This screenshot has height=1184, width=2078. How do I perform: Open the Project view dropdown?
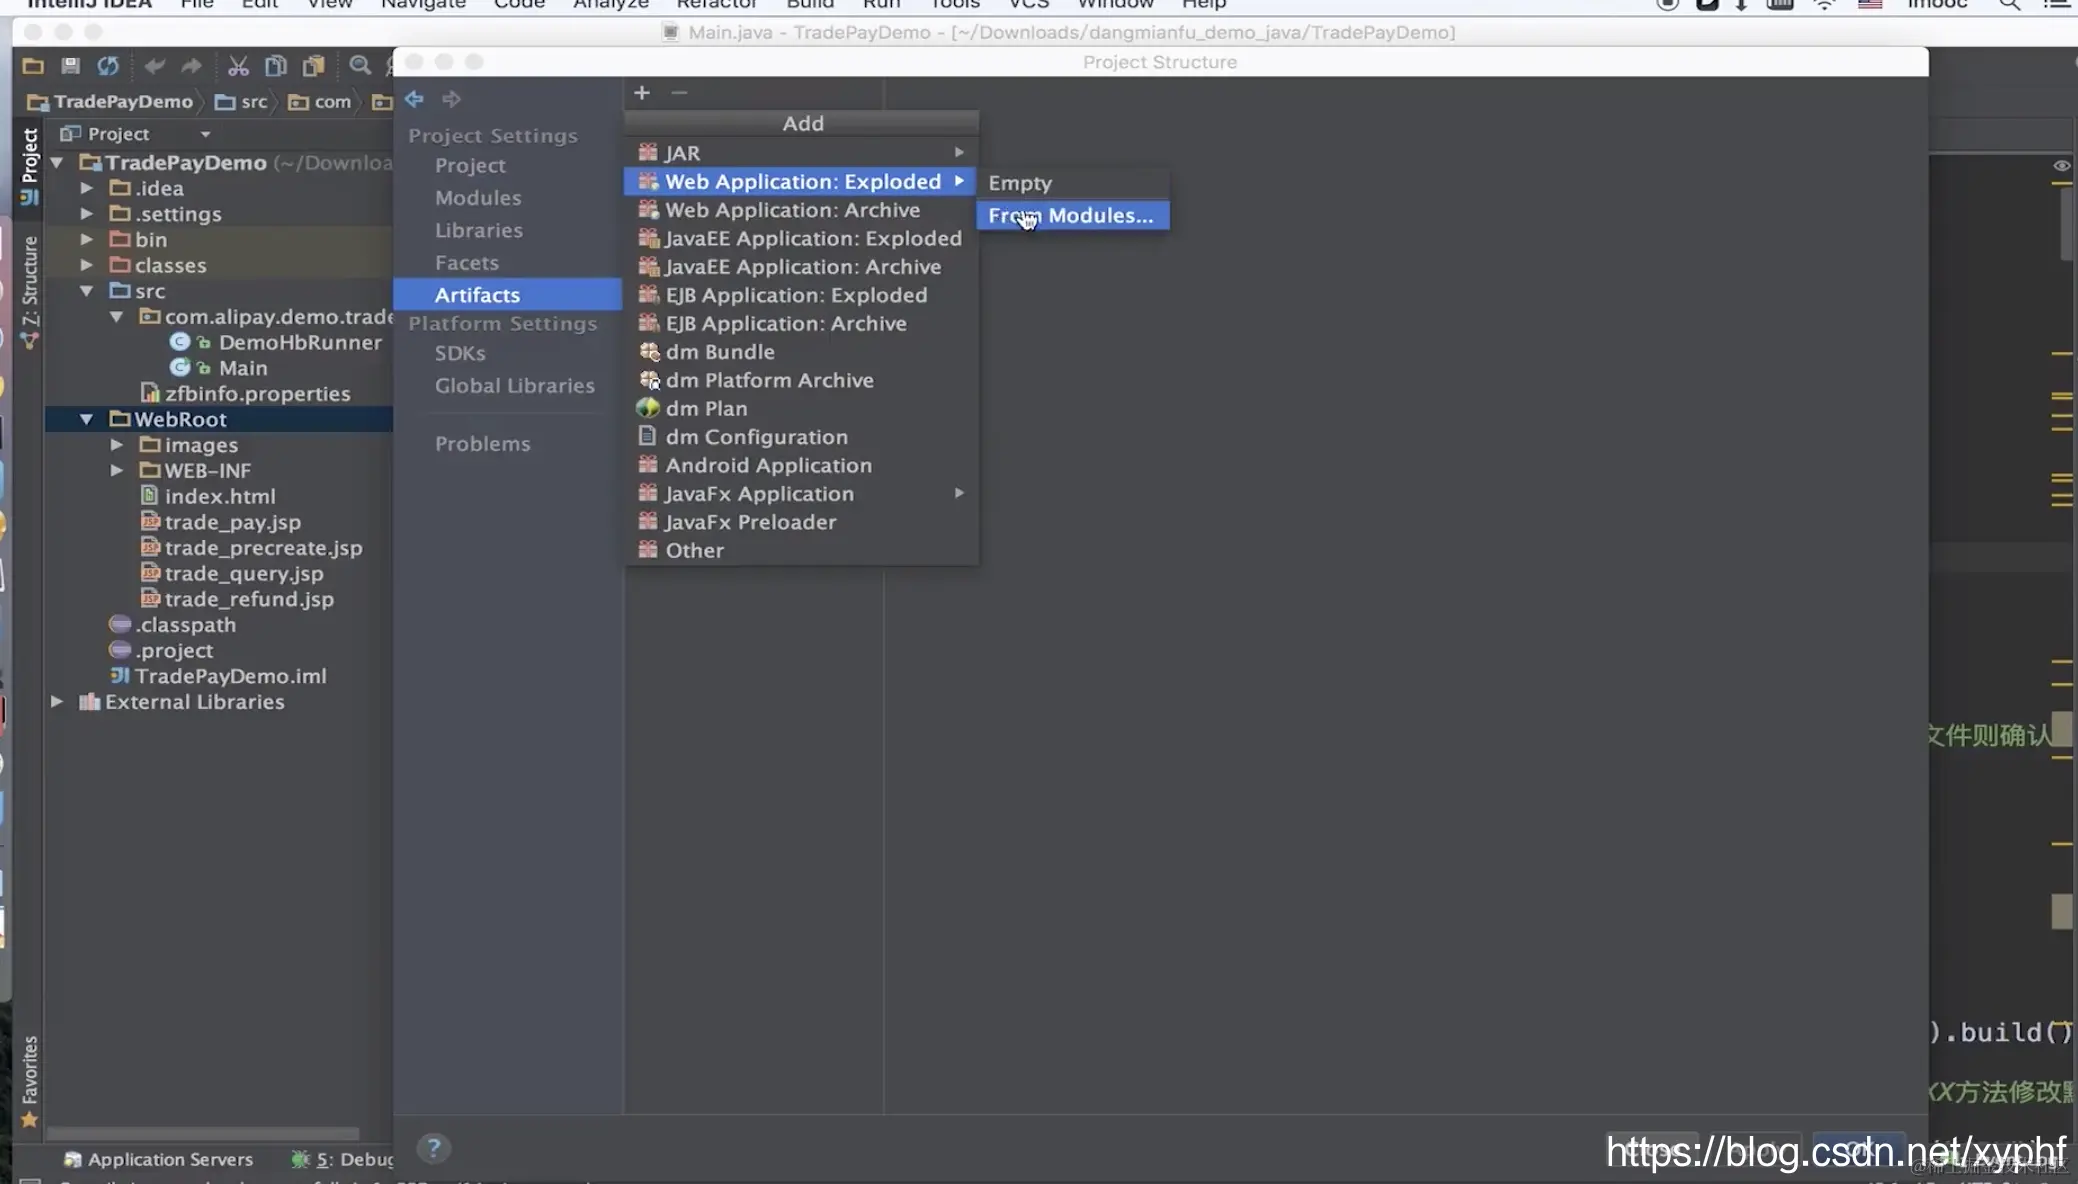pos(205,134)
